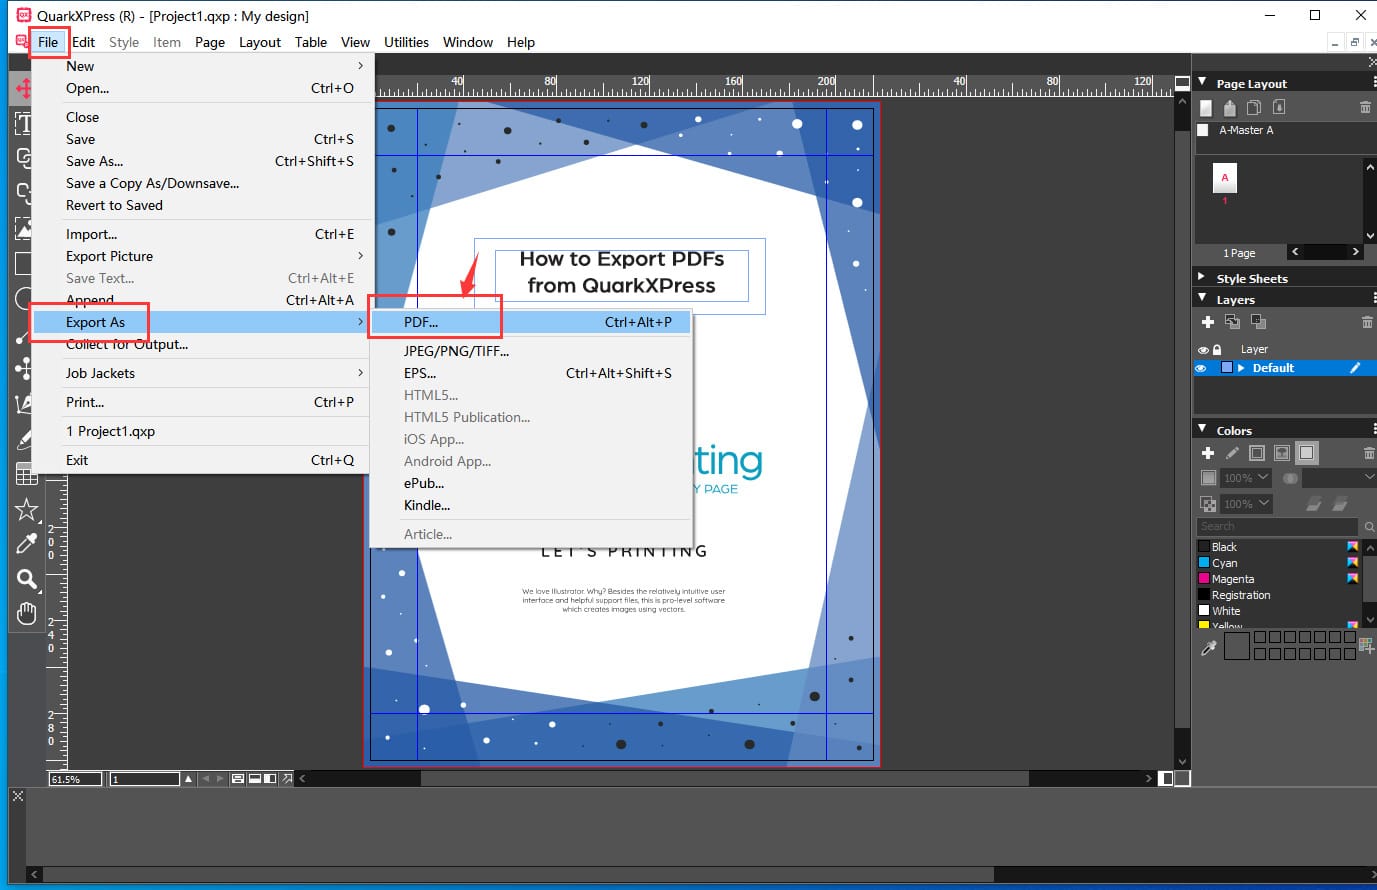Choose PDF... from Export As submenu
The image size is (1377, 890).
(421, 322)
